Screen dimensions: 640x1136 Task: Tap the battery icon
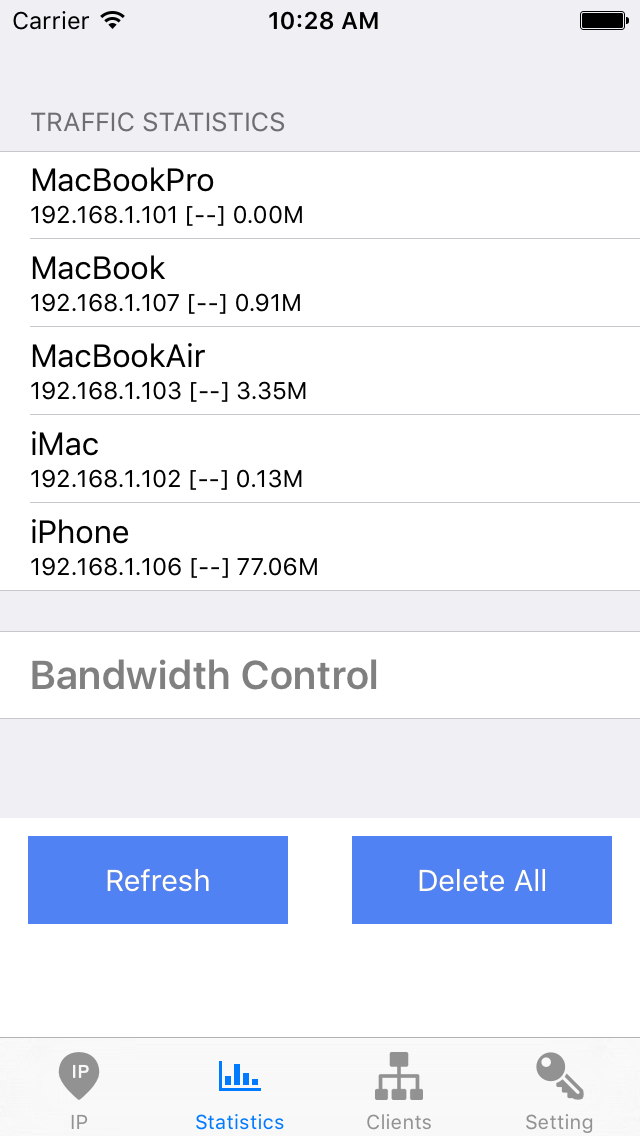pyautogui.click(x=604, y=18)
